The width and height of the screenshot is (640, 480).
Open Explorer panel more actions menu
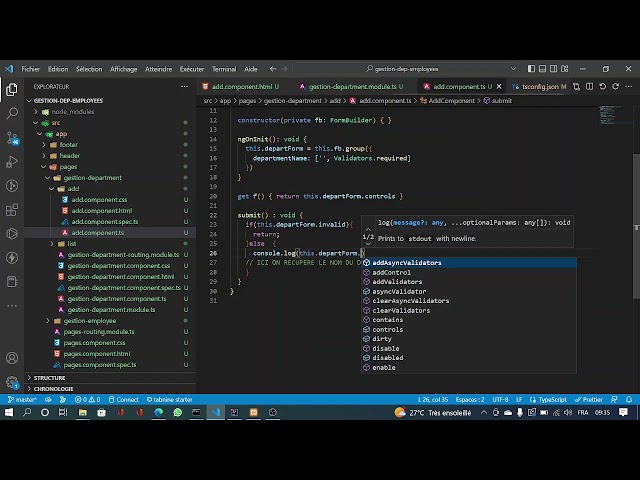point(184,87)
